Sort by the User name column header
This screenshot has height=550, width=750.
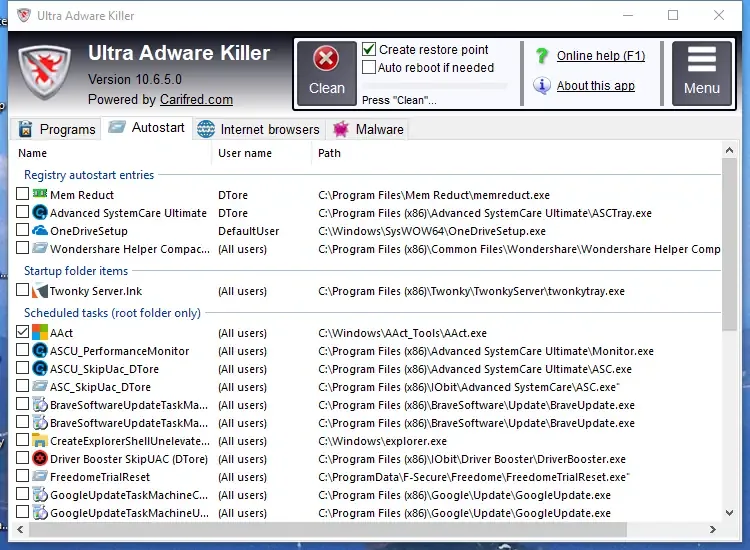coord(245,153)
